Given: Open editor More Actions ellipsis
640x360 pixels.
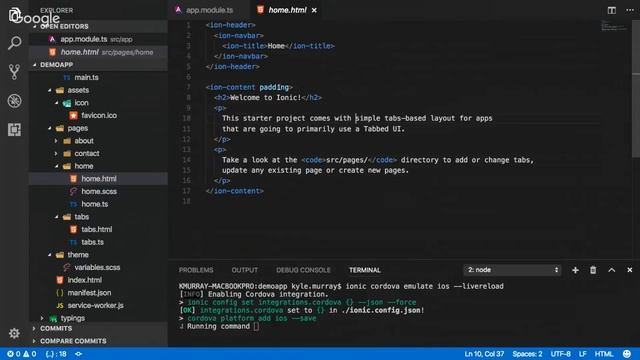Looking at the screenshot, I should coord(630,10).
